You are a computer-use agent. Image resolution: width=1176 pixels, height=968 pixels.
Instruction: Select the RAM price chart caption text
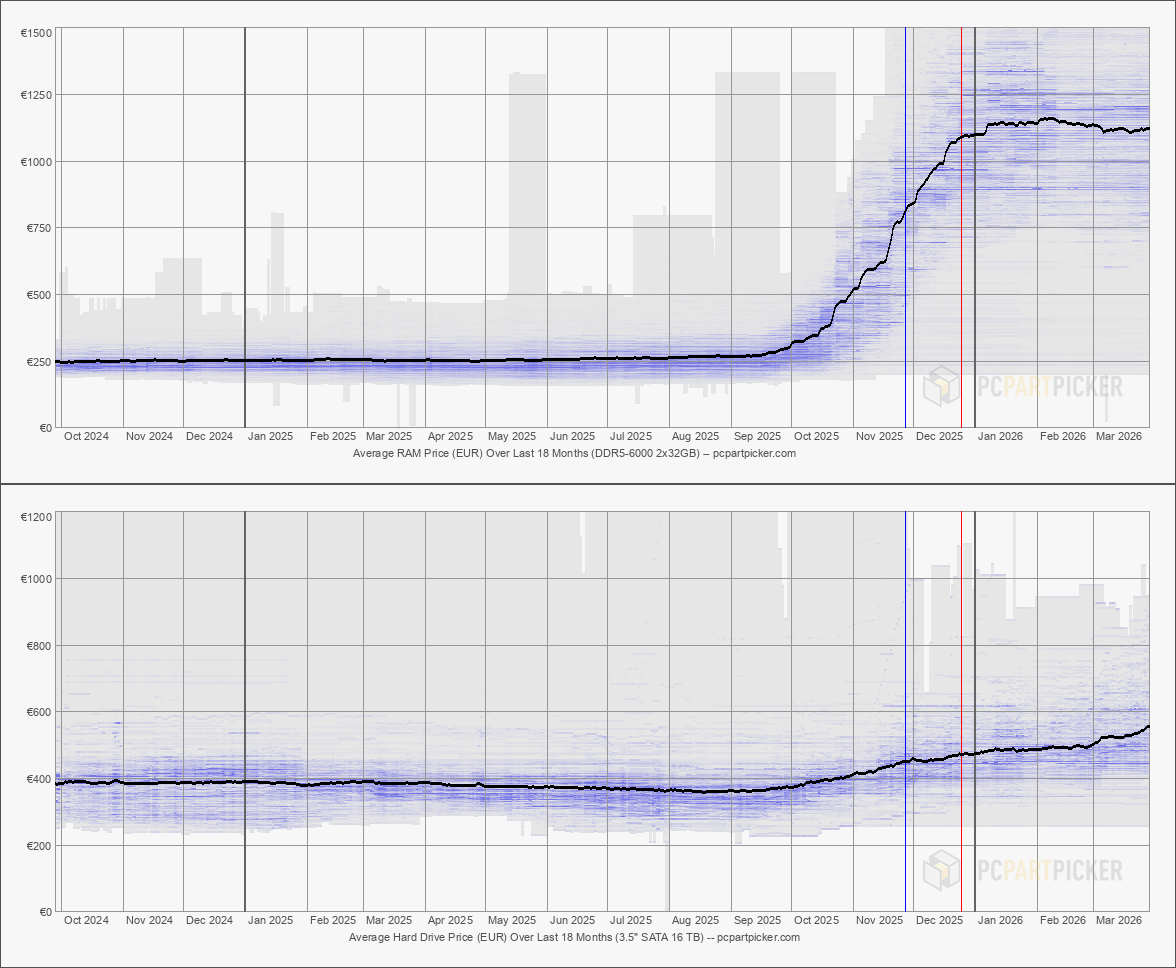tap(574, 453)
